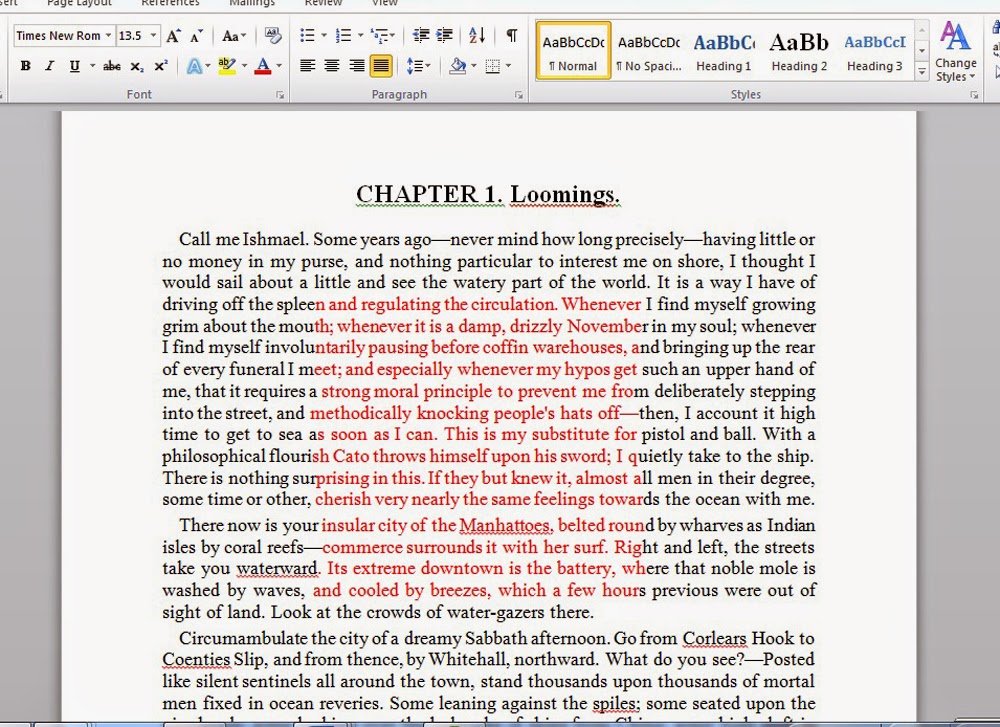Toggle Subscript formatting
1000x727 pixels.
point(136,66)
